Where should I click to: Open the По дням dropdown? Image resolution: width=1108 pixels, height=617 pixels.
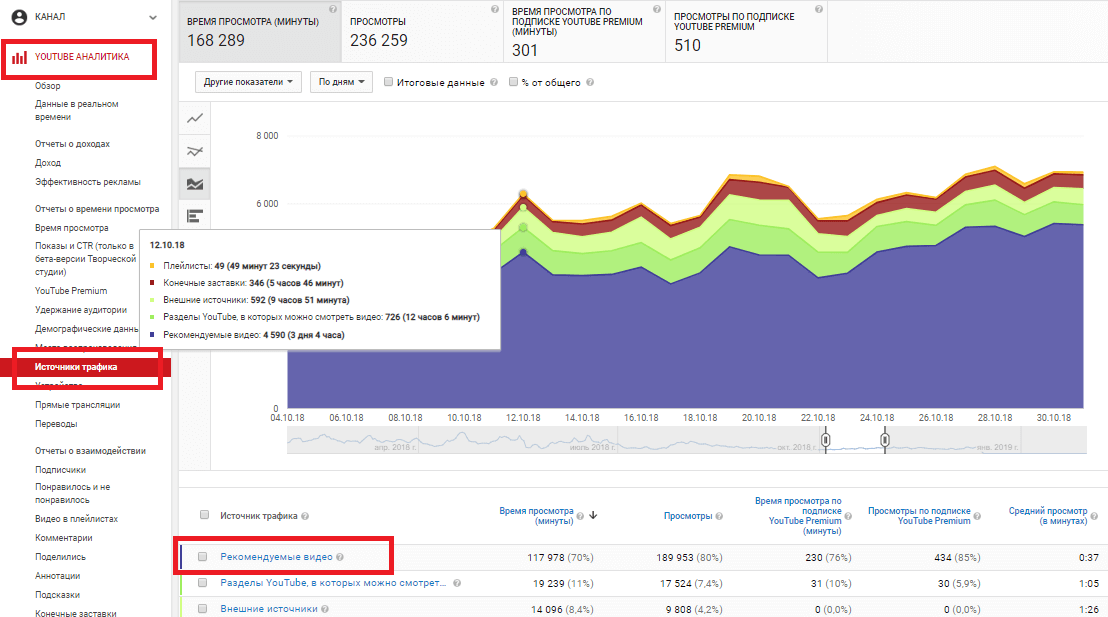[x=340, y=82]
